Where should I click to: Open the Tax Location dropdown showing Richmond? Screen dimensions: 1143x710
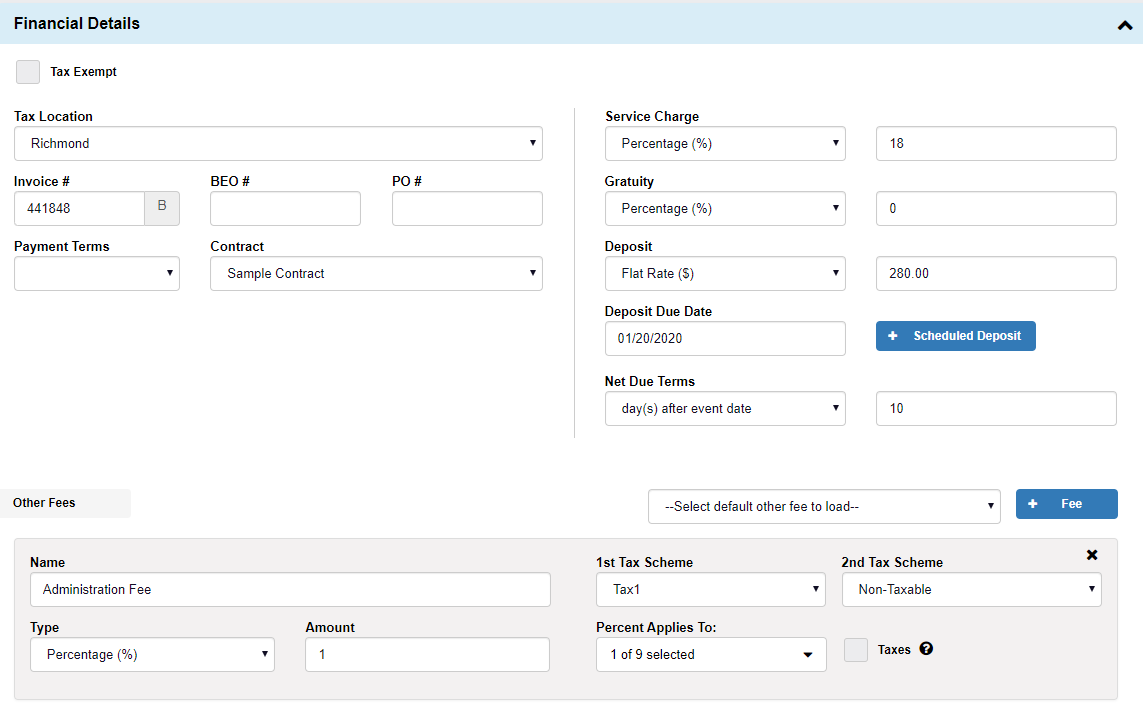[278, 144]
